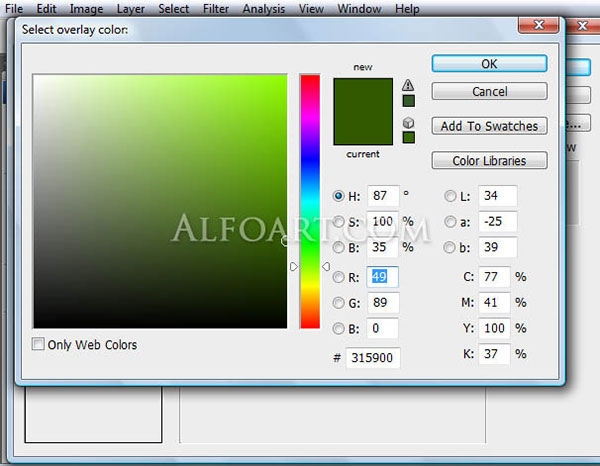The image size is (600, 466).
Task: Select the Lab a radio button
Action: [x=450, y=222]
